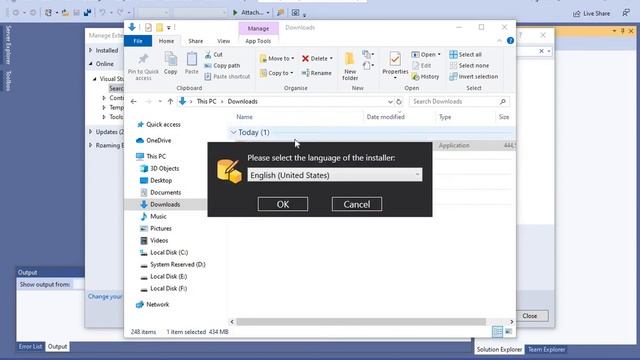Viewport: 640px width, 360px height.
Task: Click Paste shortcut in the ribbon
Action: click(x=227, y=76)
